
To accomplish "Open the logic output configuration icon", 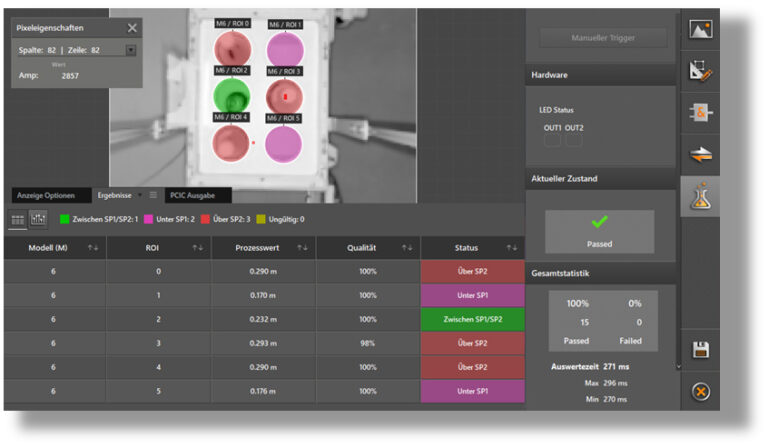I will 701,112.
